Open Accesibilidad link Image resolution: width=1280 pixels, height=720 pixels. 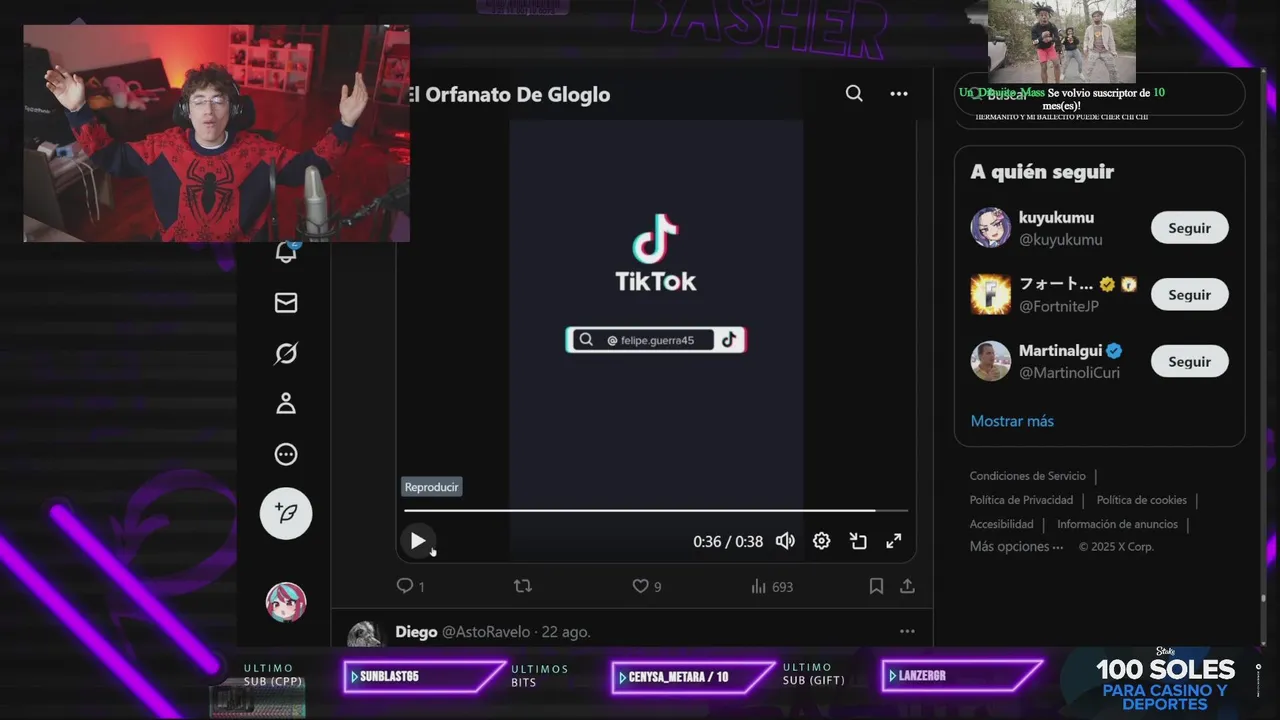tap(1001, 524)
